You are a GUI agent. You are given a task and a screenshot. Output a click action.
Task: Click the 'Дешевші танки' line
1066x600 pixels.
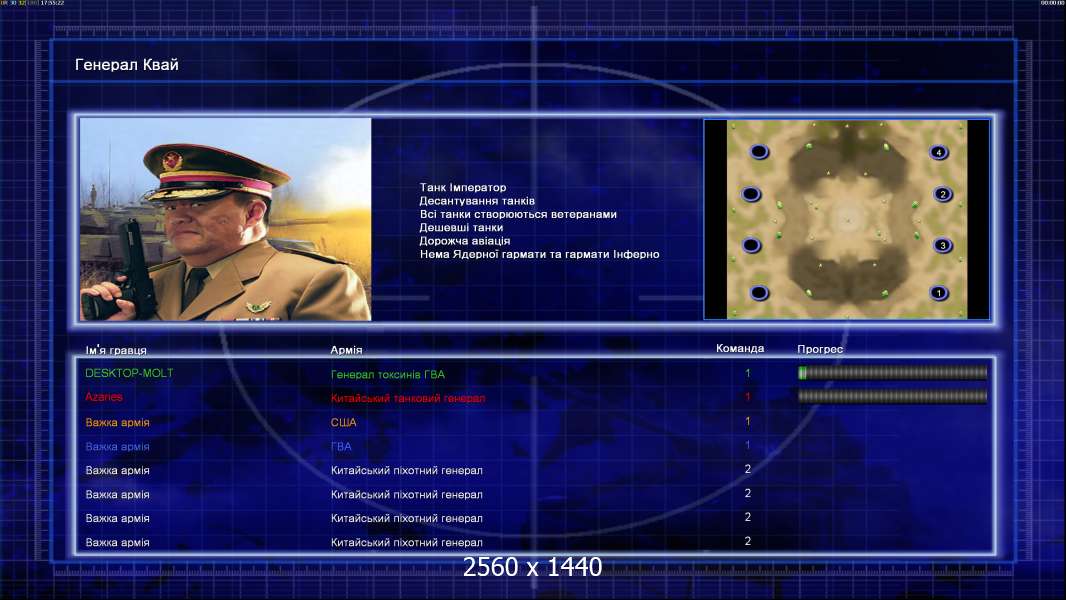coord(461,228)
